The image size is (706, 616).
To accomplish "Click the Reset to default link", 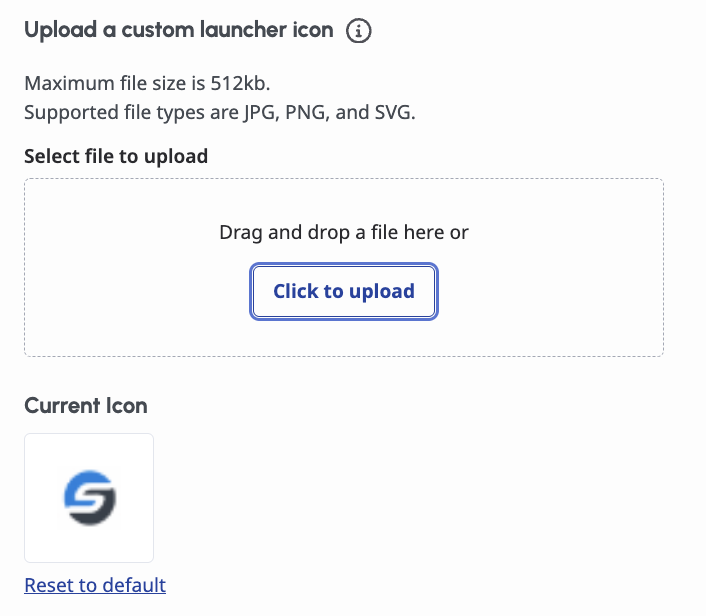I will point(95,585).
